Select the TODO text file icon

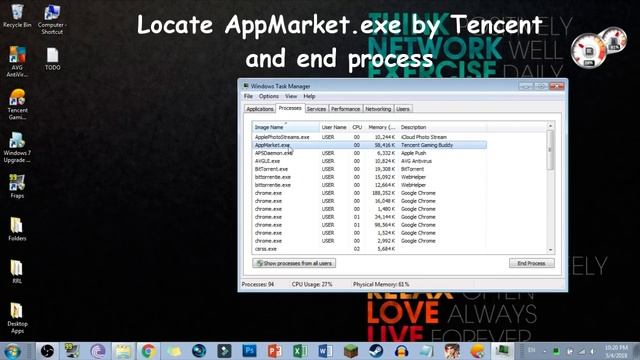52,59
